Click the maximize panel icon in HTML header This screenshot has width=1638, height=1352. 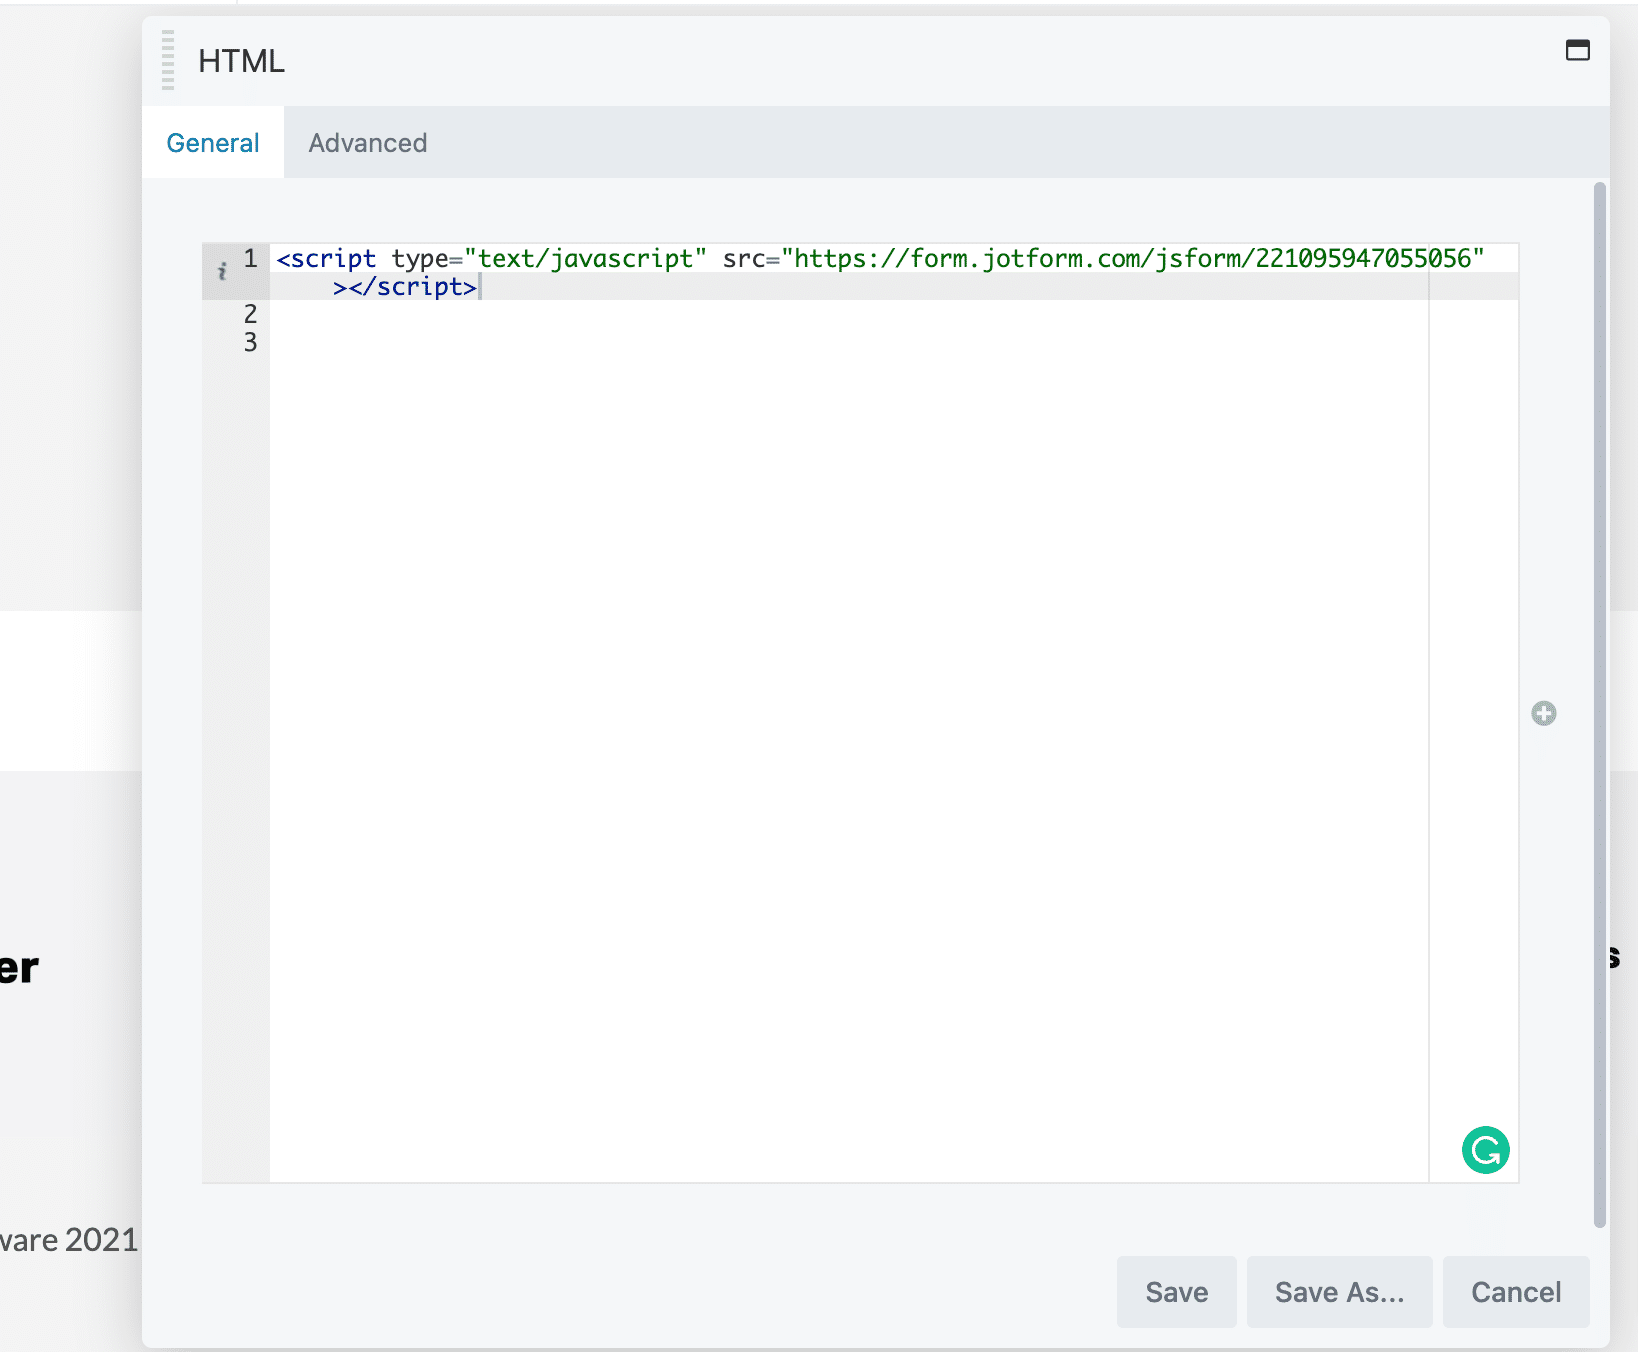[x=1577, y=50]
